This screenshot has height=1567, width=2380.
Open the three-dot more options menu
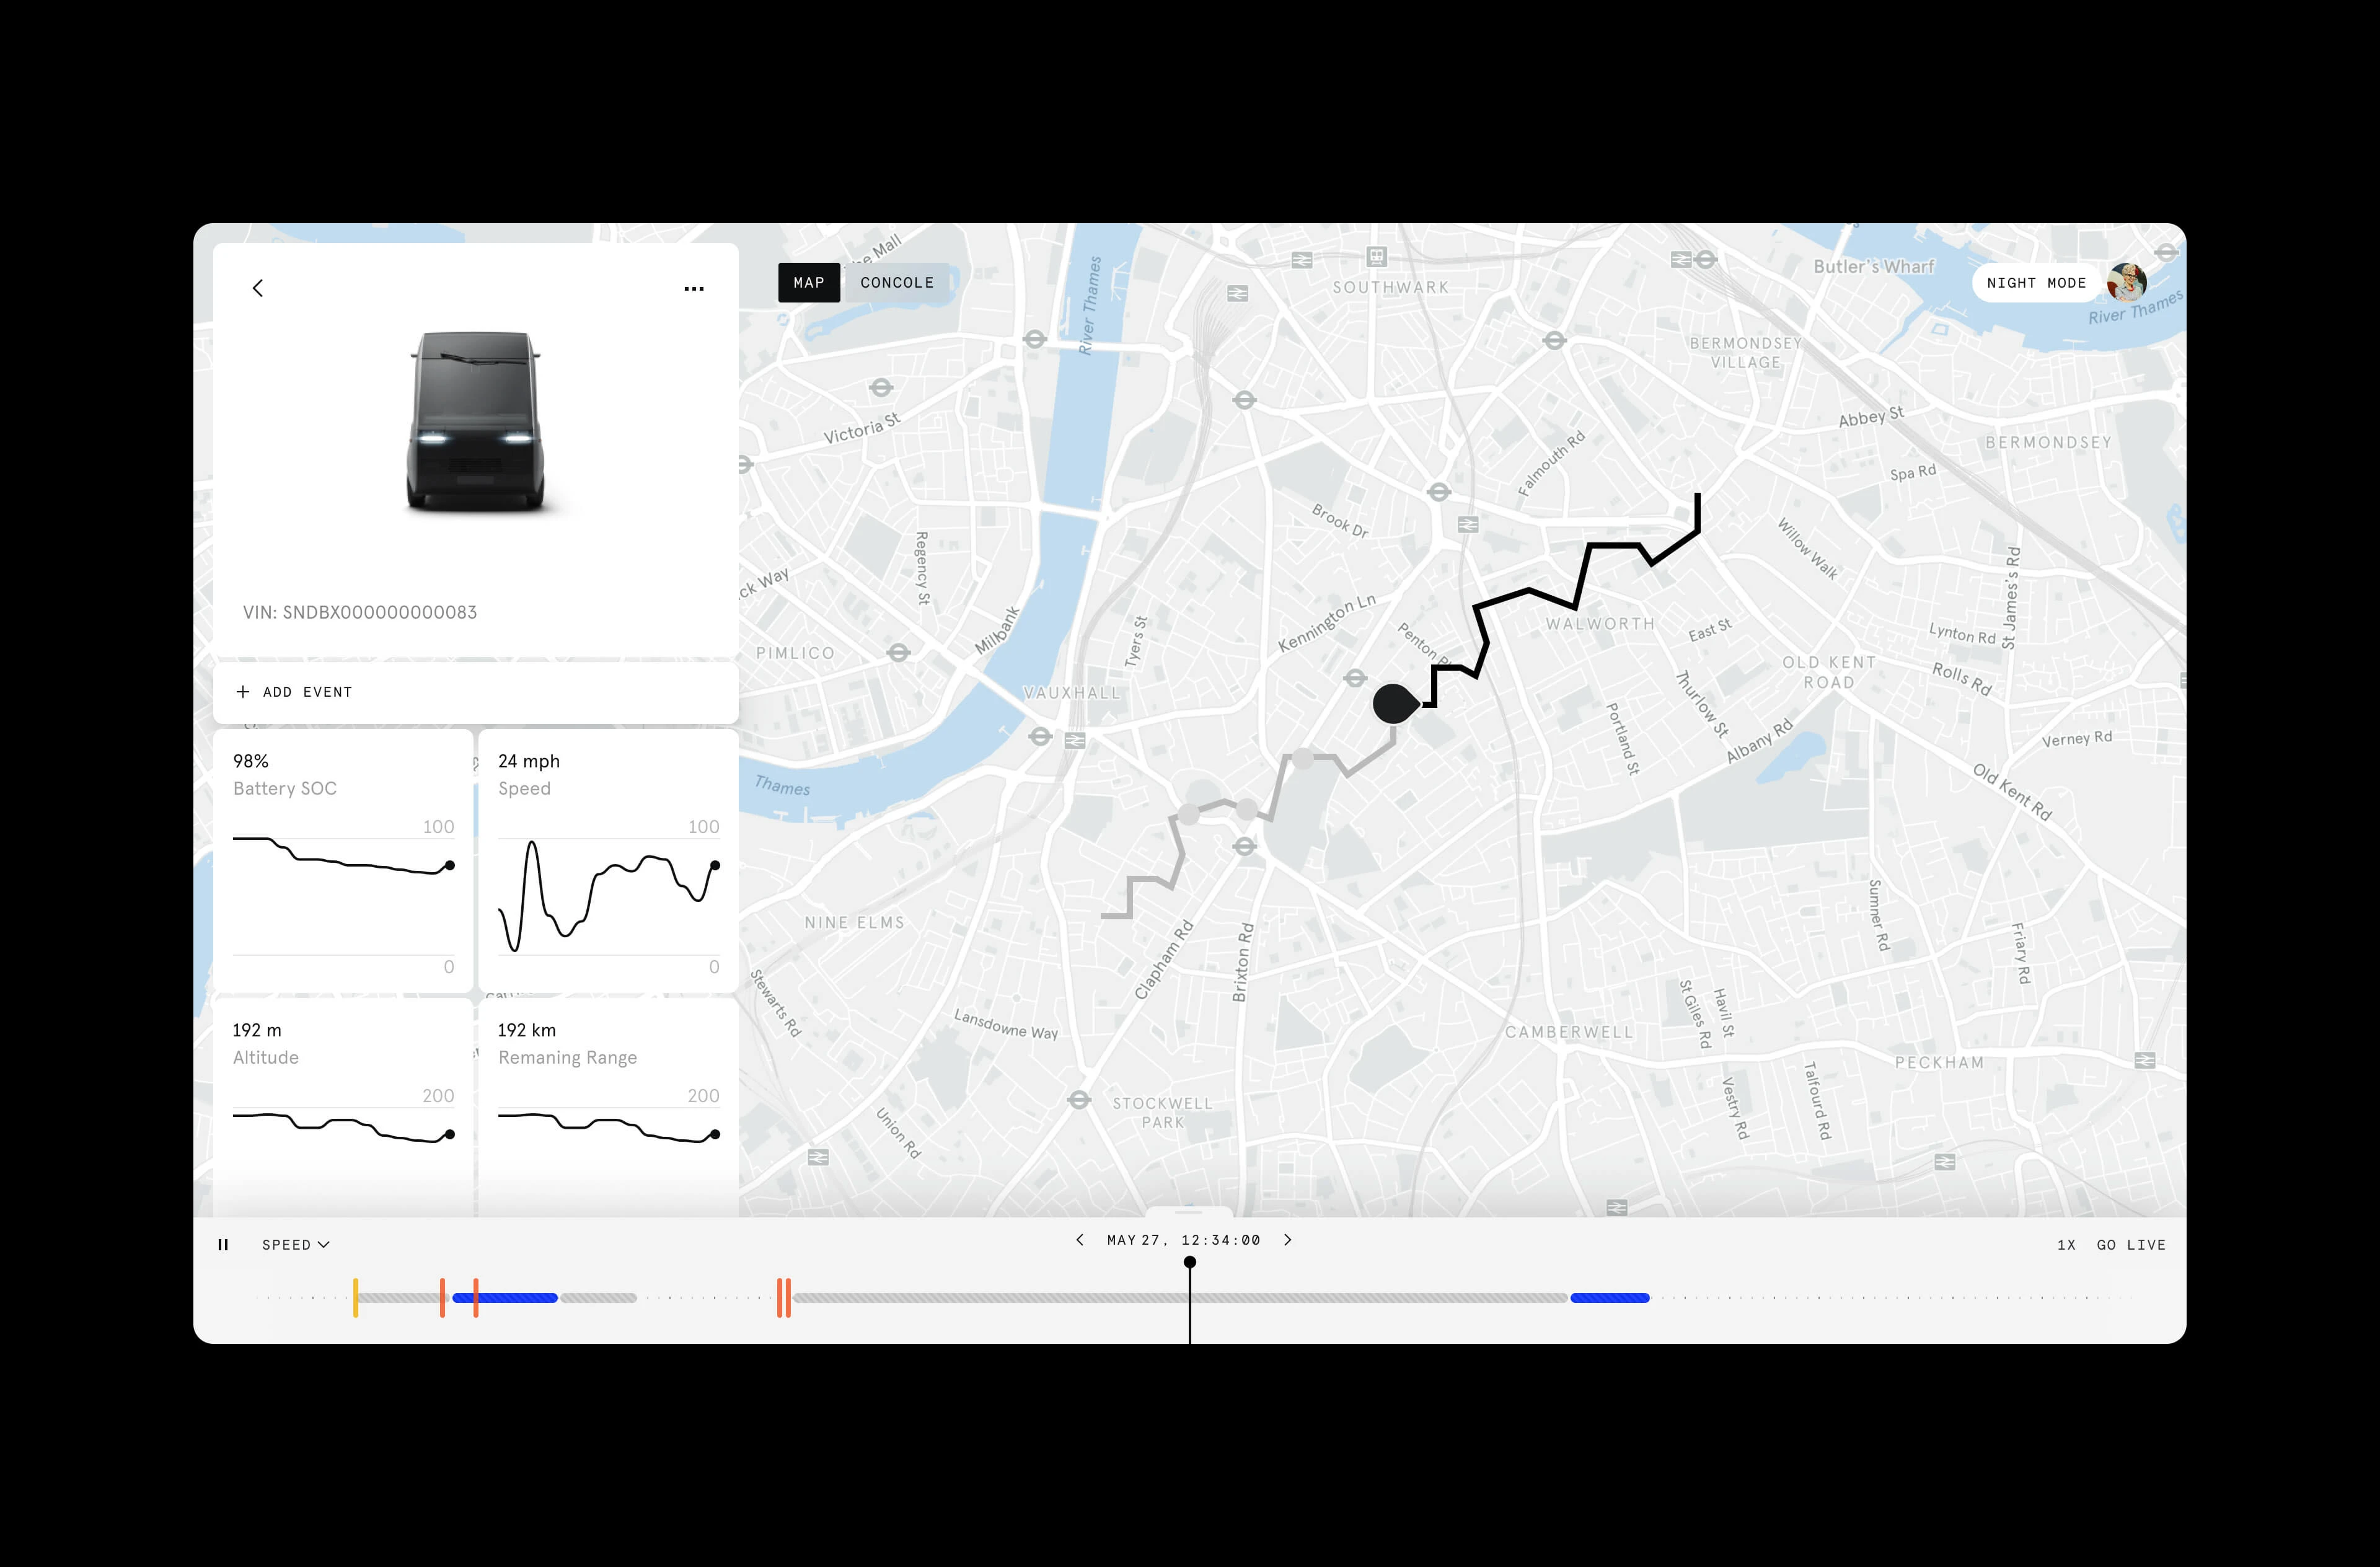point(694,289)
